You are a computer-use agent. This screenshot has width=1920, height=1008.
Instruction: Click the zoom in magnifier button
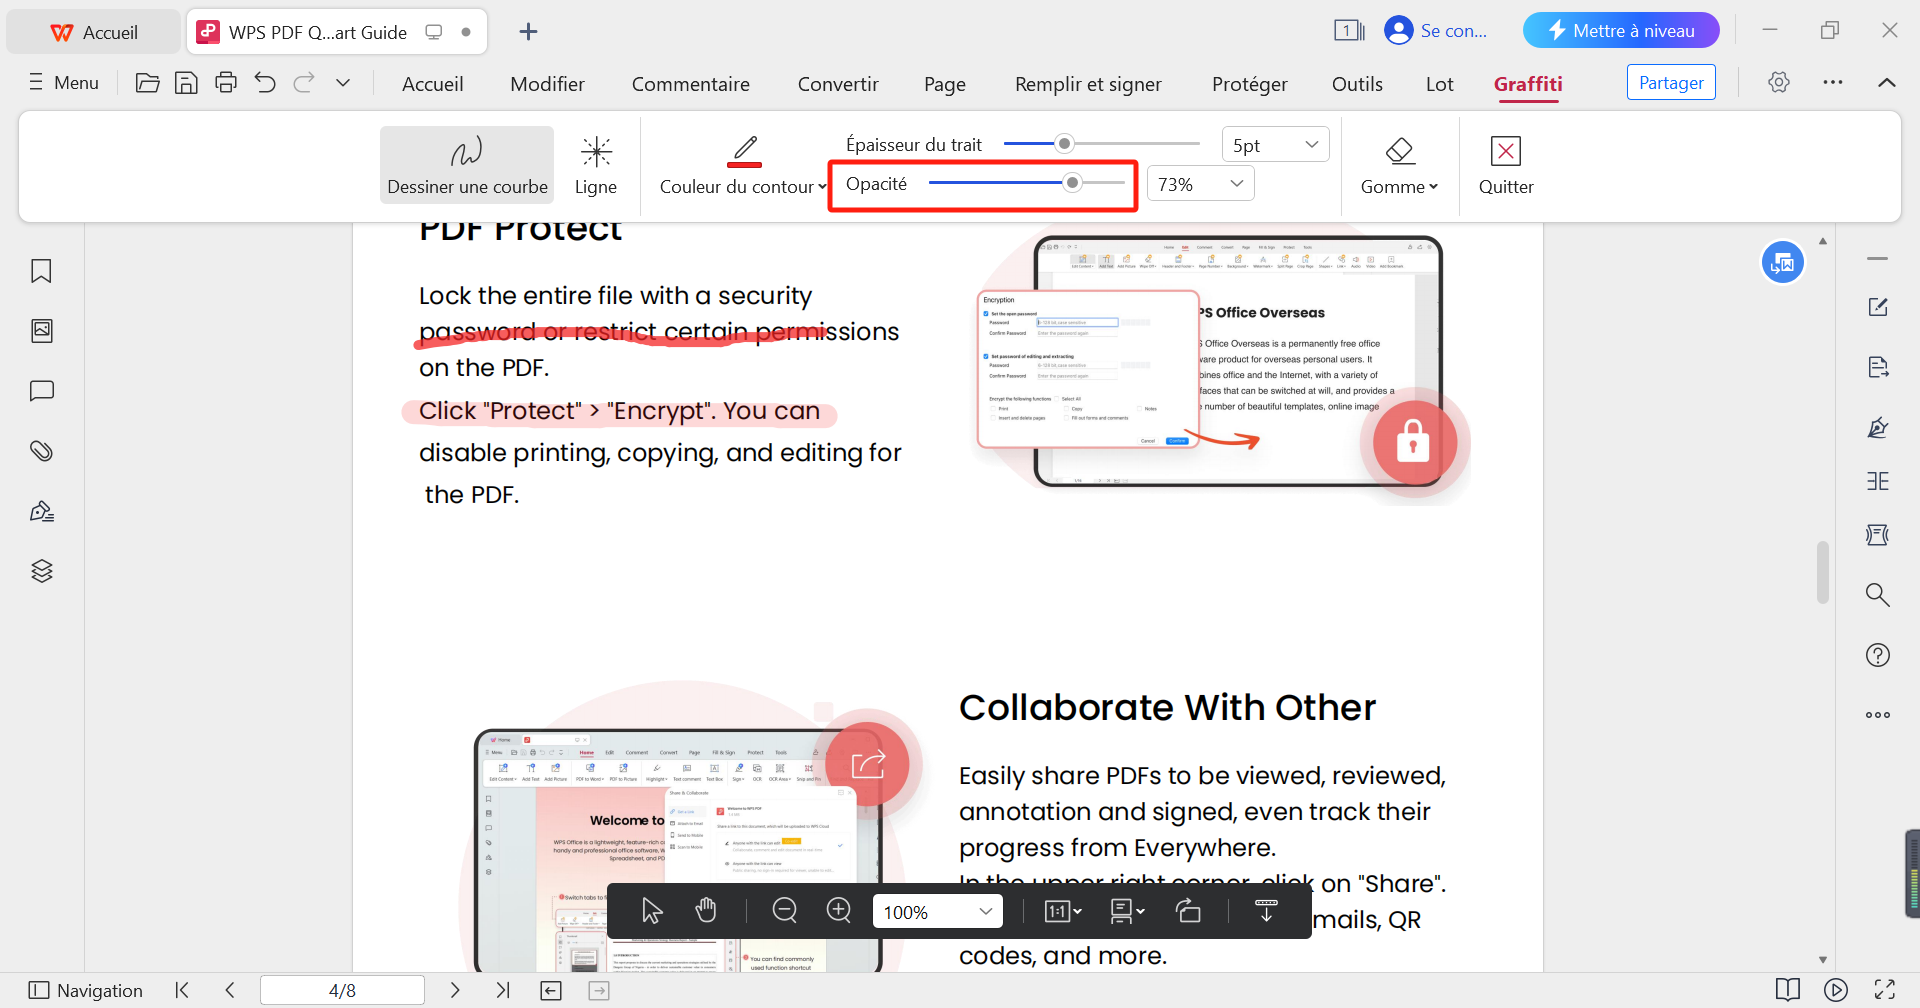[x=839, y=911]
